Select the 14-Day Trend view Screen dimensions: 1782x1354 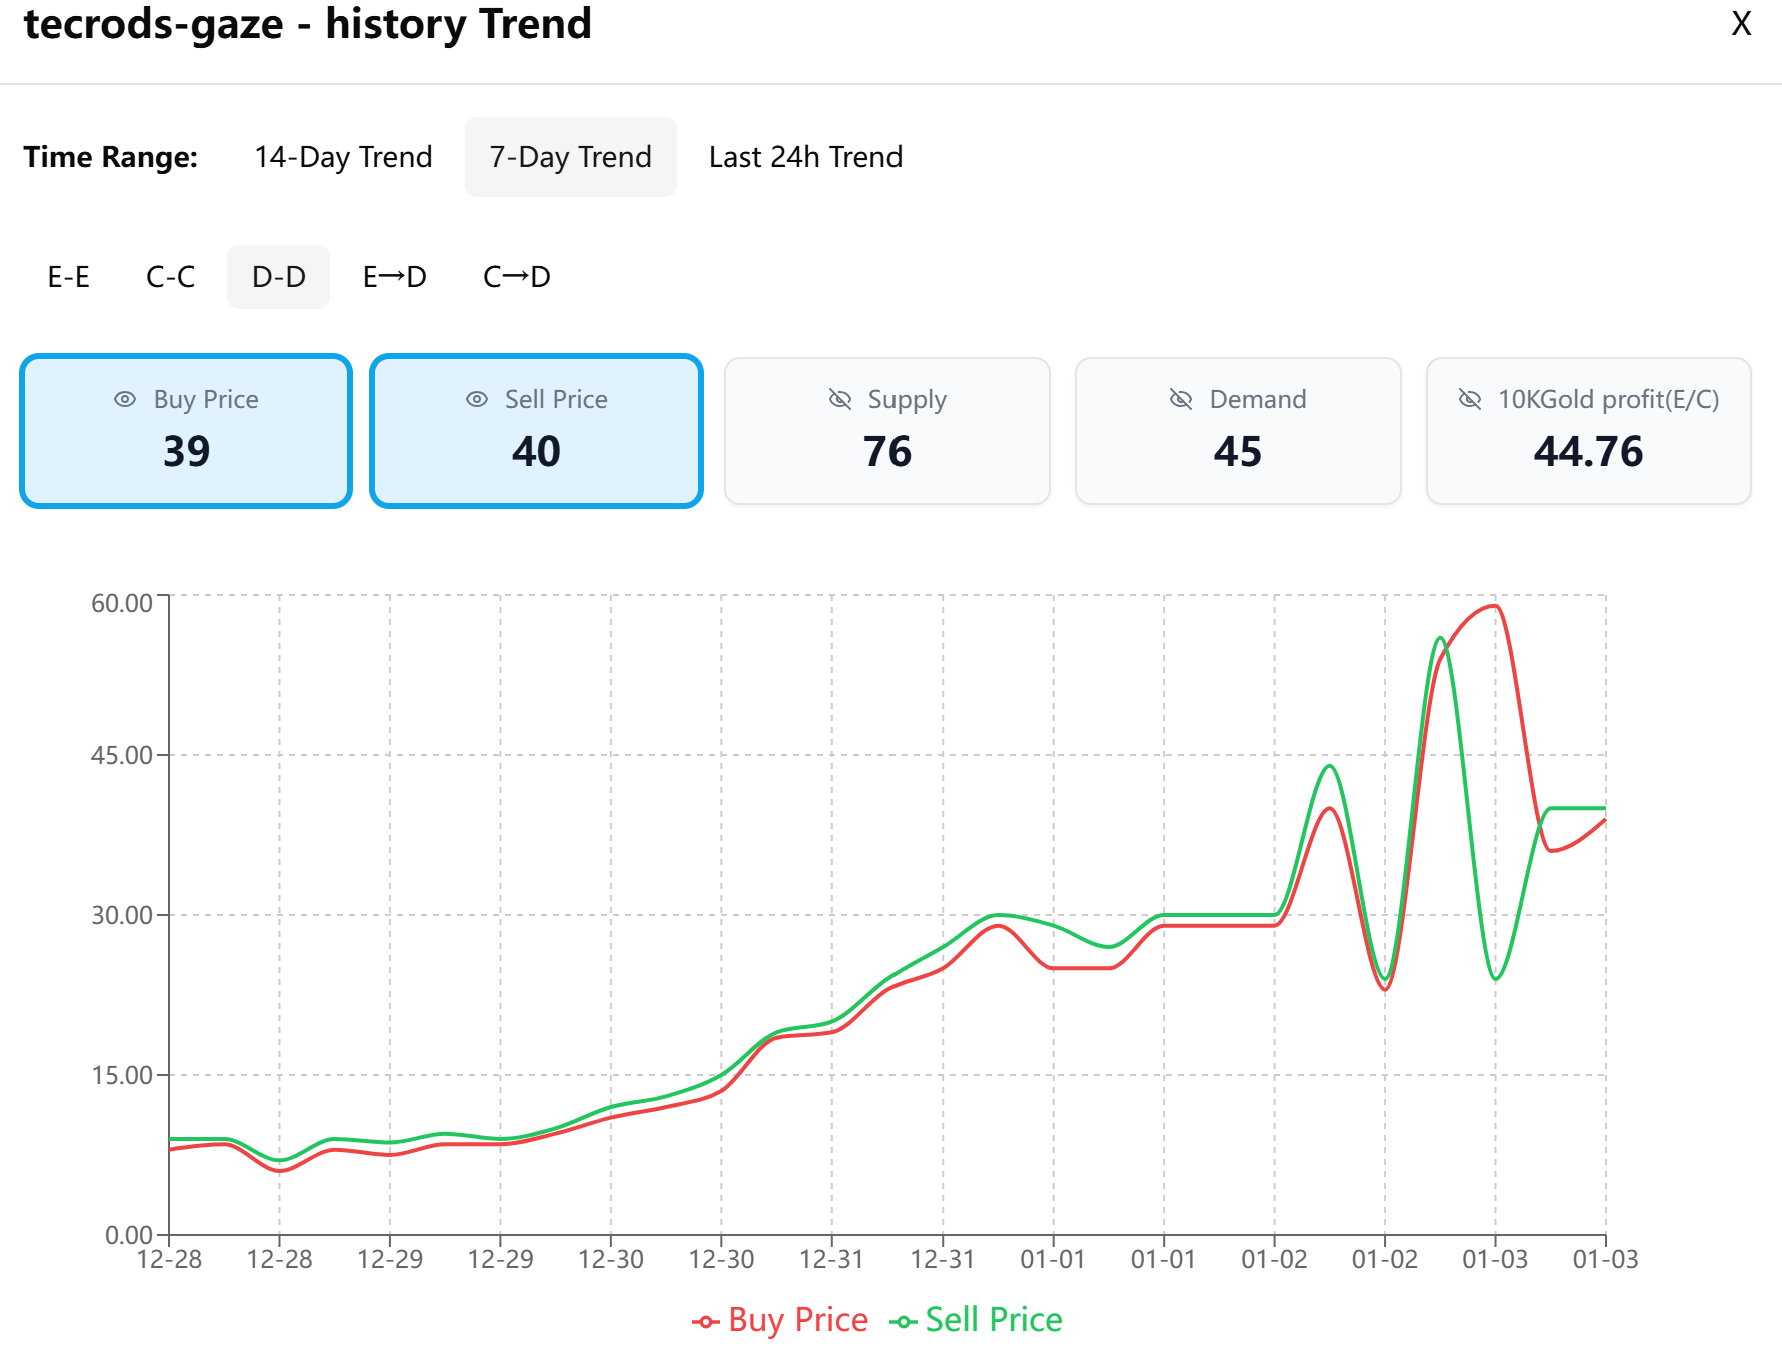point(343,157)
